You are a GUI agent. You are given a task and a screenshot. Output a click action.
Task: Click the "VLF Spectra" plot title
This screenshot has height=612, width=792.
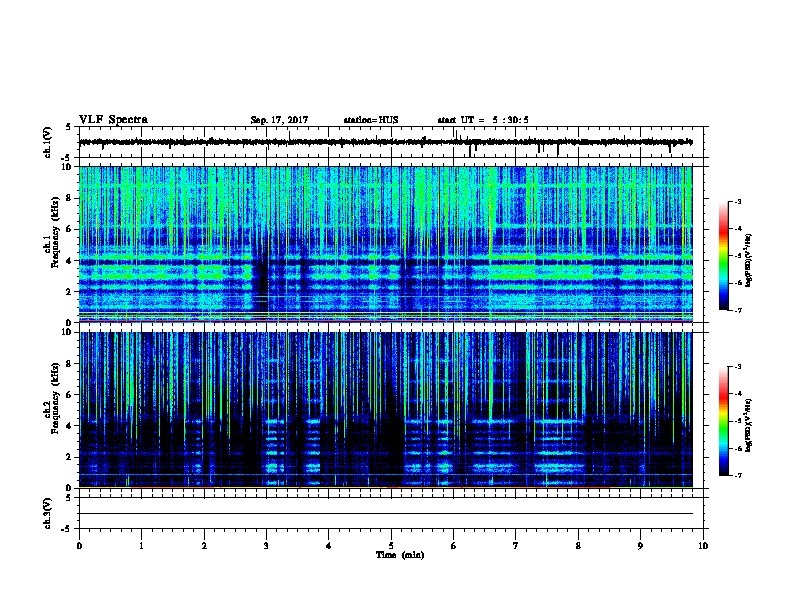coord(113,120)
